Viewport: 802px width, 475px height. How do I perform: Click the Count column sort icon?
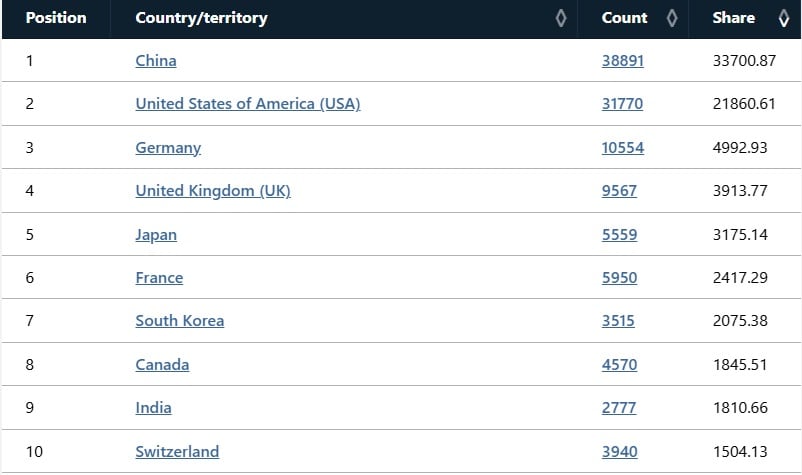tap(672, 18)
